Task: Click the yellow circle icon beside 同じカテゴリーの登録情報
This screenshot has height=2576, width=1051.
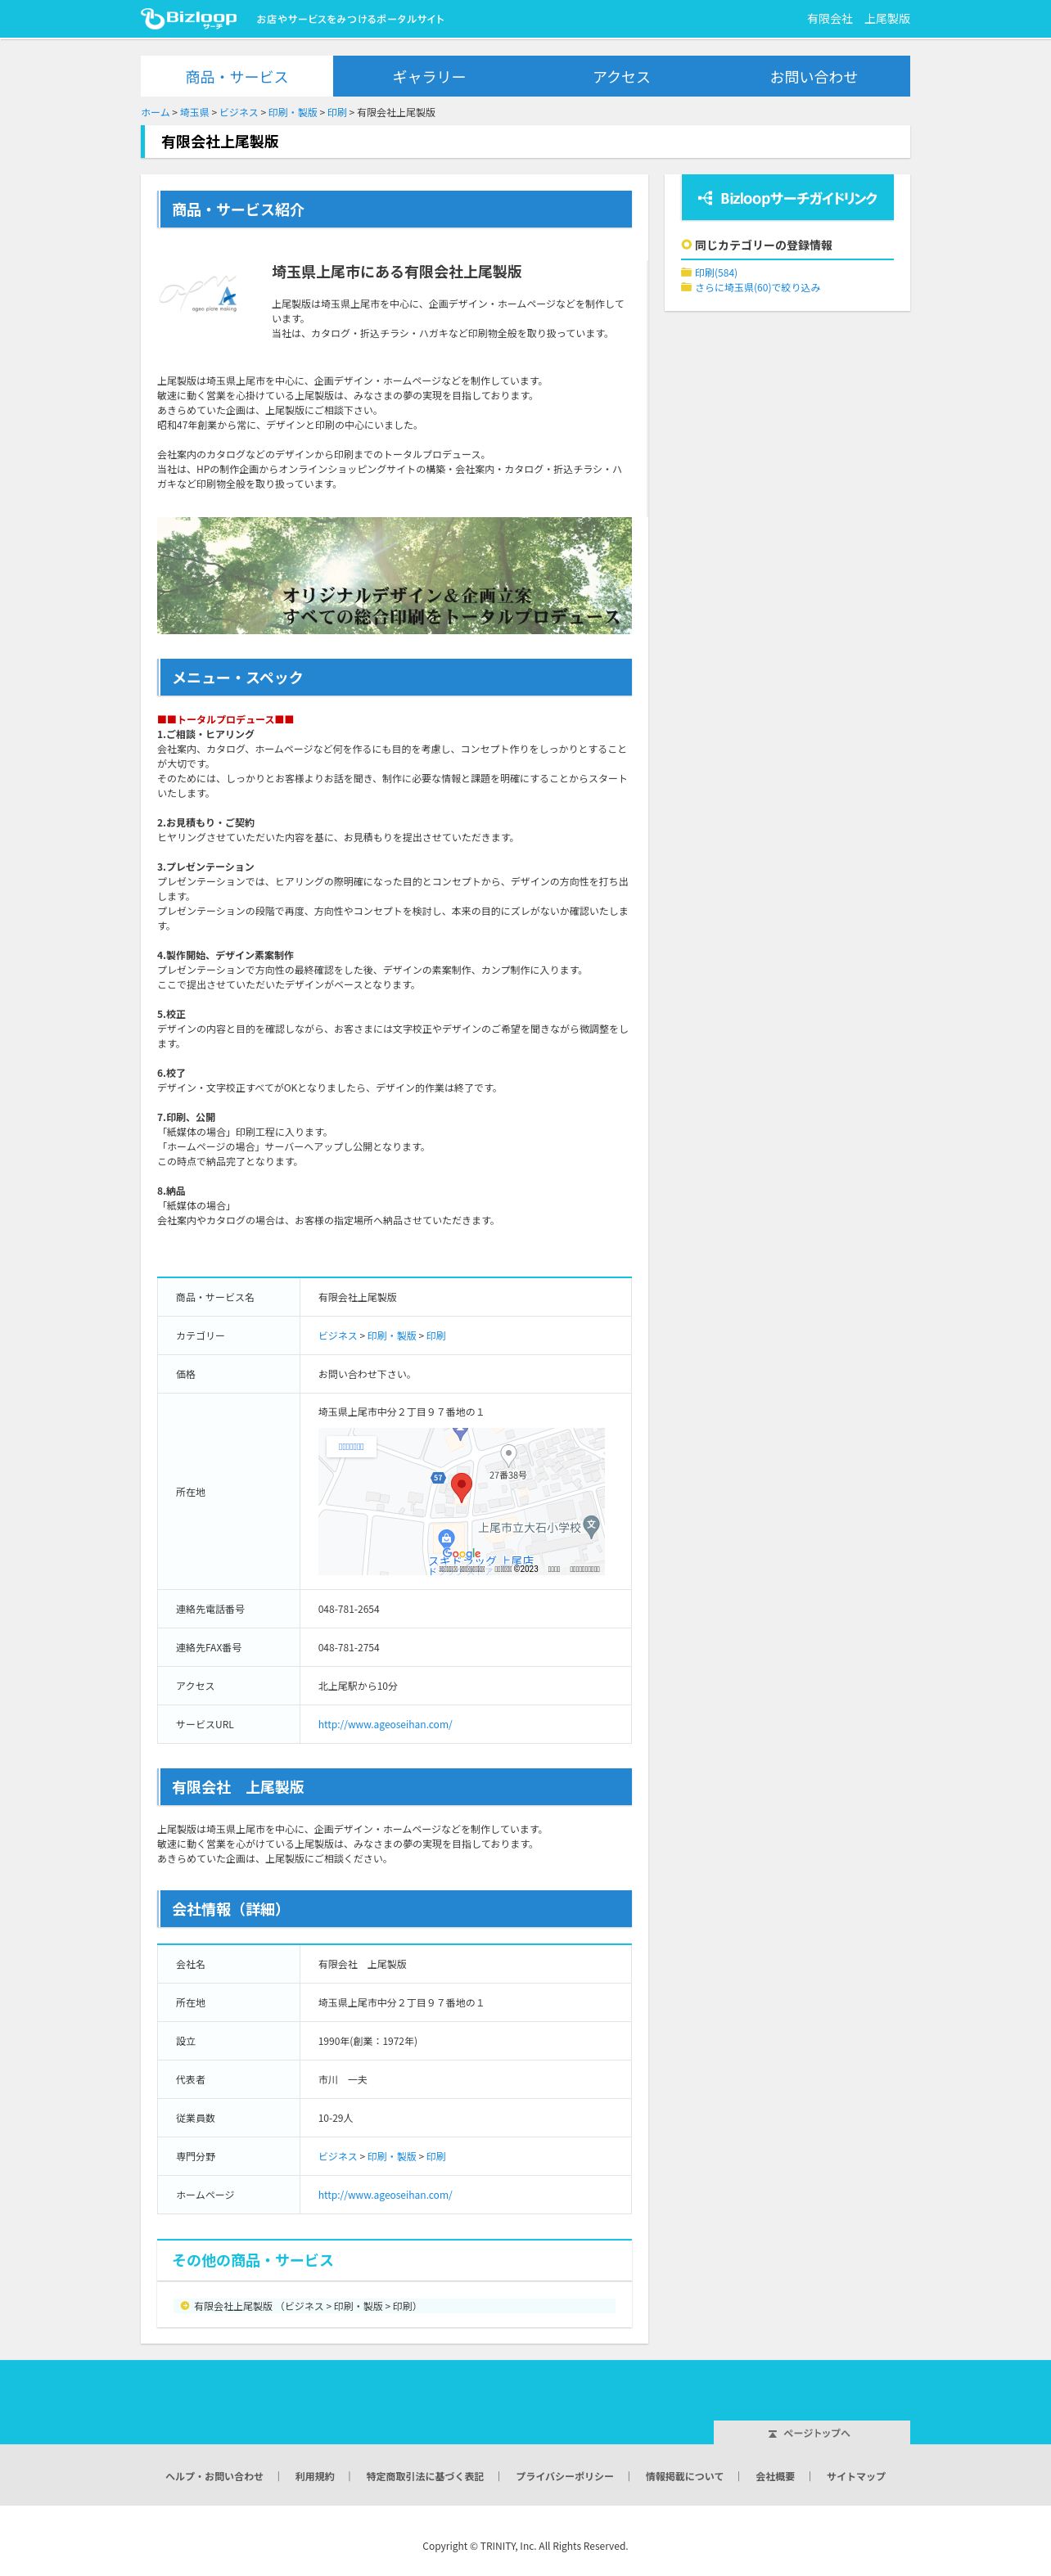Action: (686, 244)
